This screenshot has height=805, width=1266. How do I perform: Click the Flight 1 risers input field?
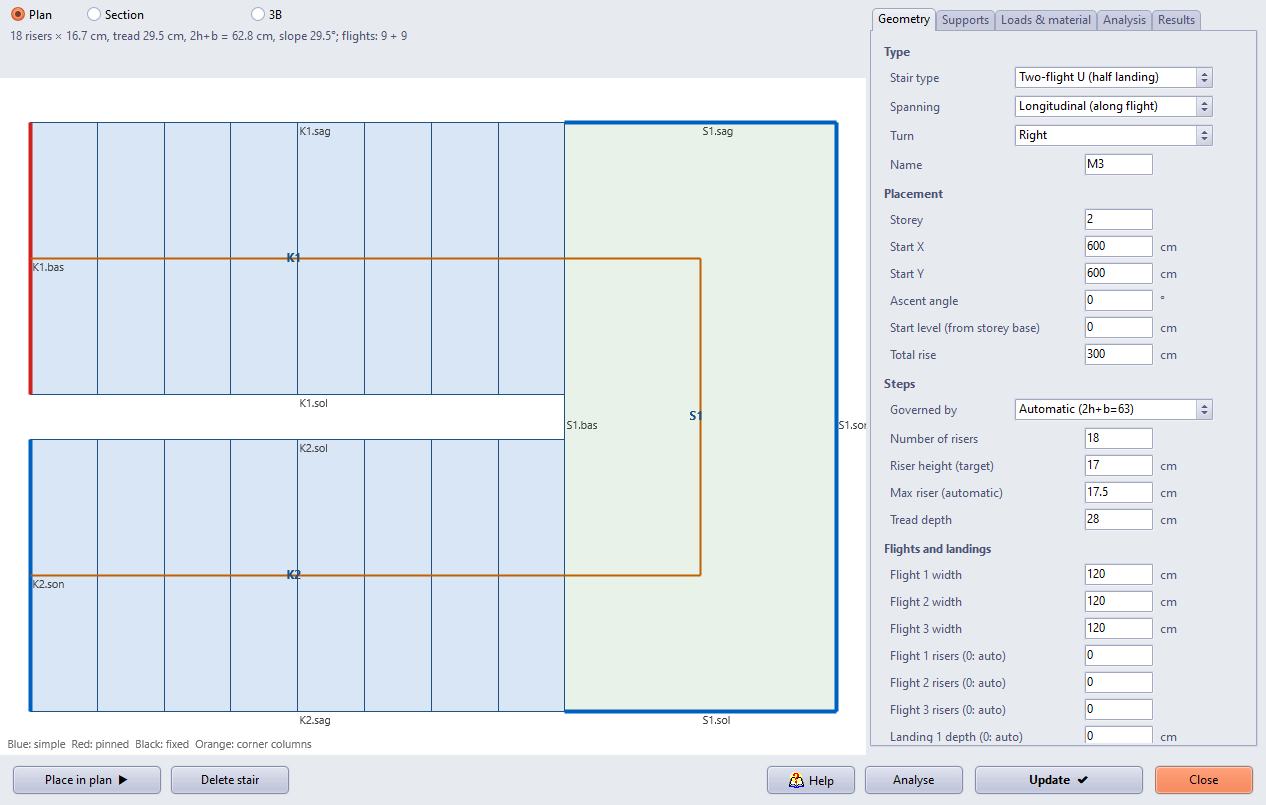coord(1119,656)
